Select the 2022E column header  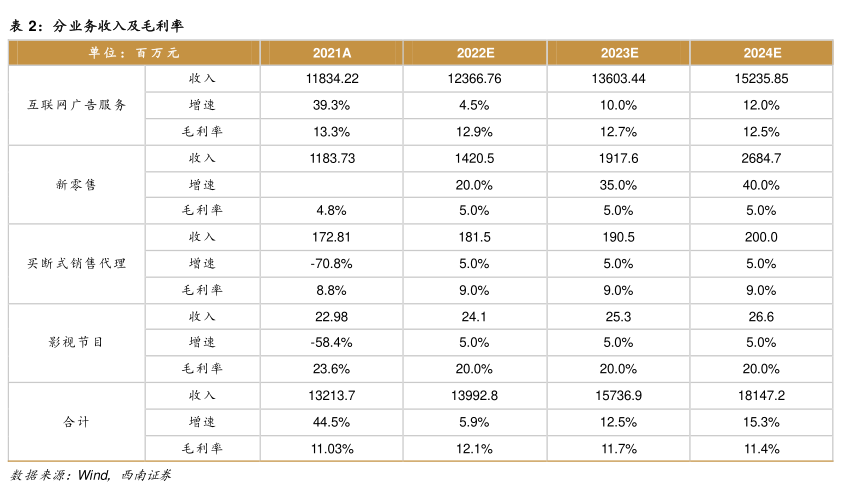coord(477,53)
